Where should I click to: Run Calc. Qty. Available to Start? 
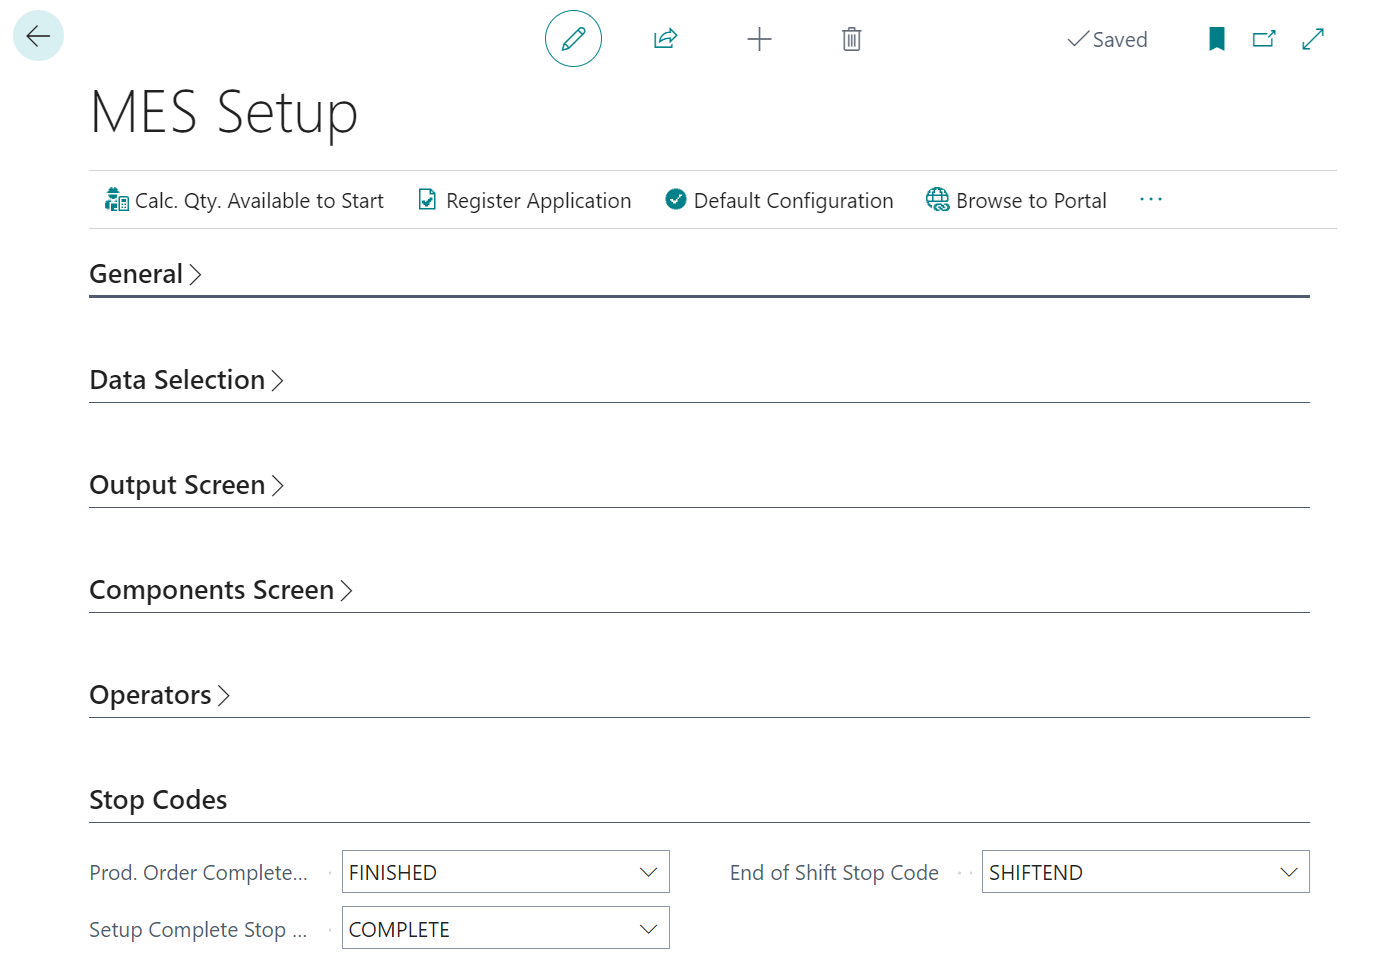[244, 201]
